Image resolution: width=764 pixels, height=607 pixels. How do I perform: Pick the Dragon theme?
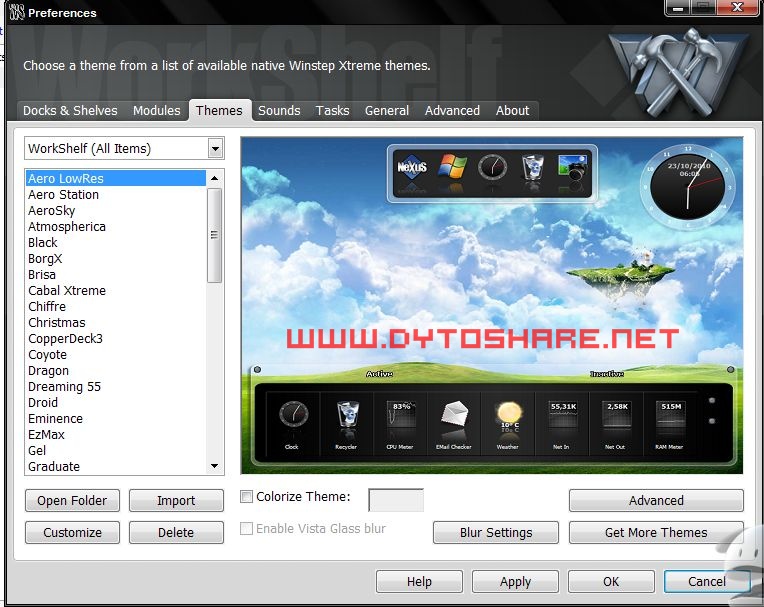click(116, 371)
